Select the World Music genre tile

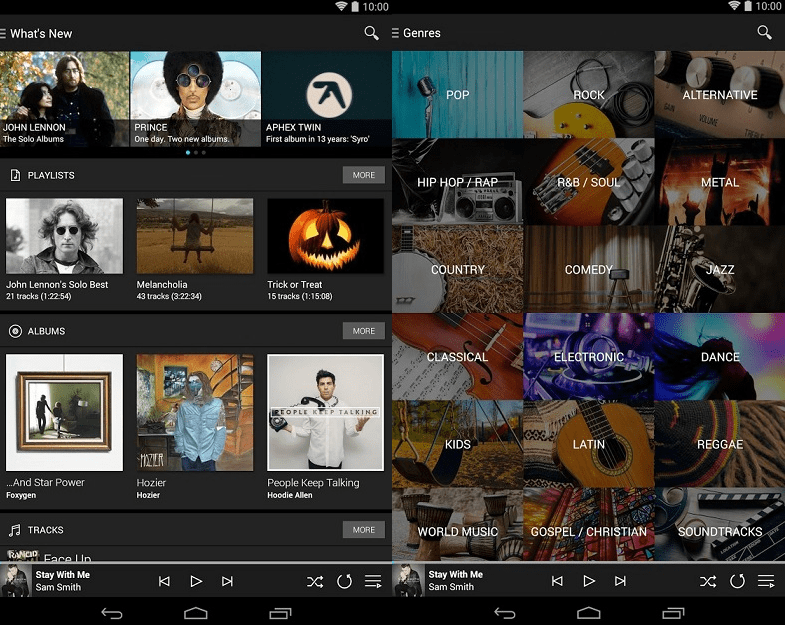tap(458, 524)
